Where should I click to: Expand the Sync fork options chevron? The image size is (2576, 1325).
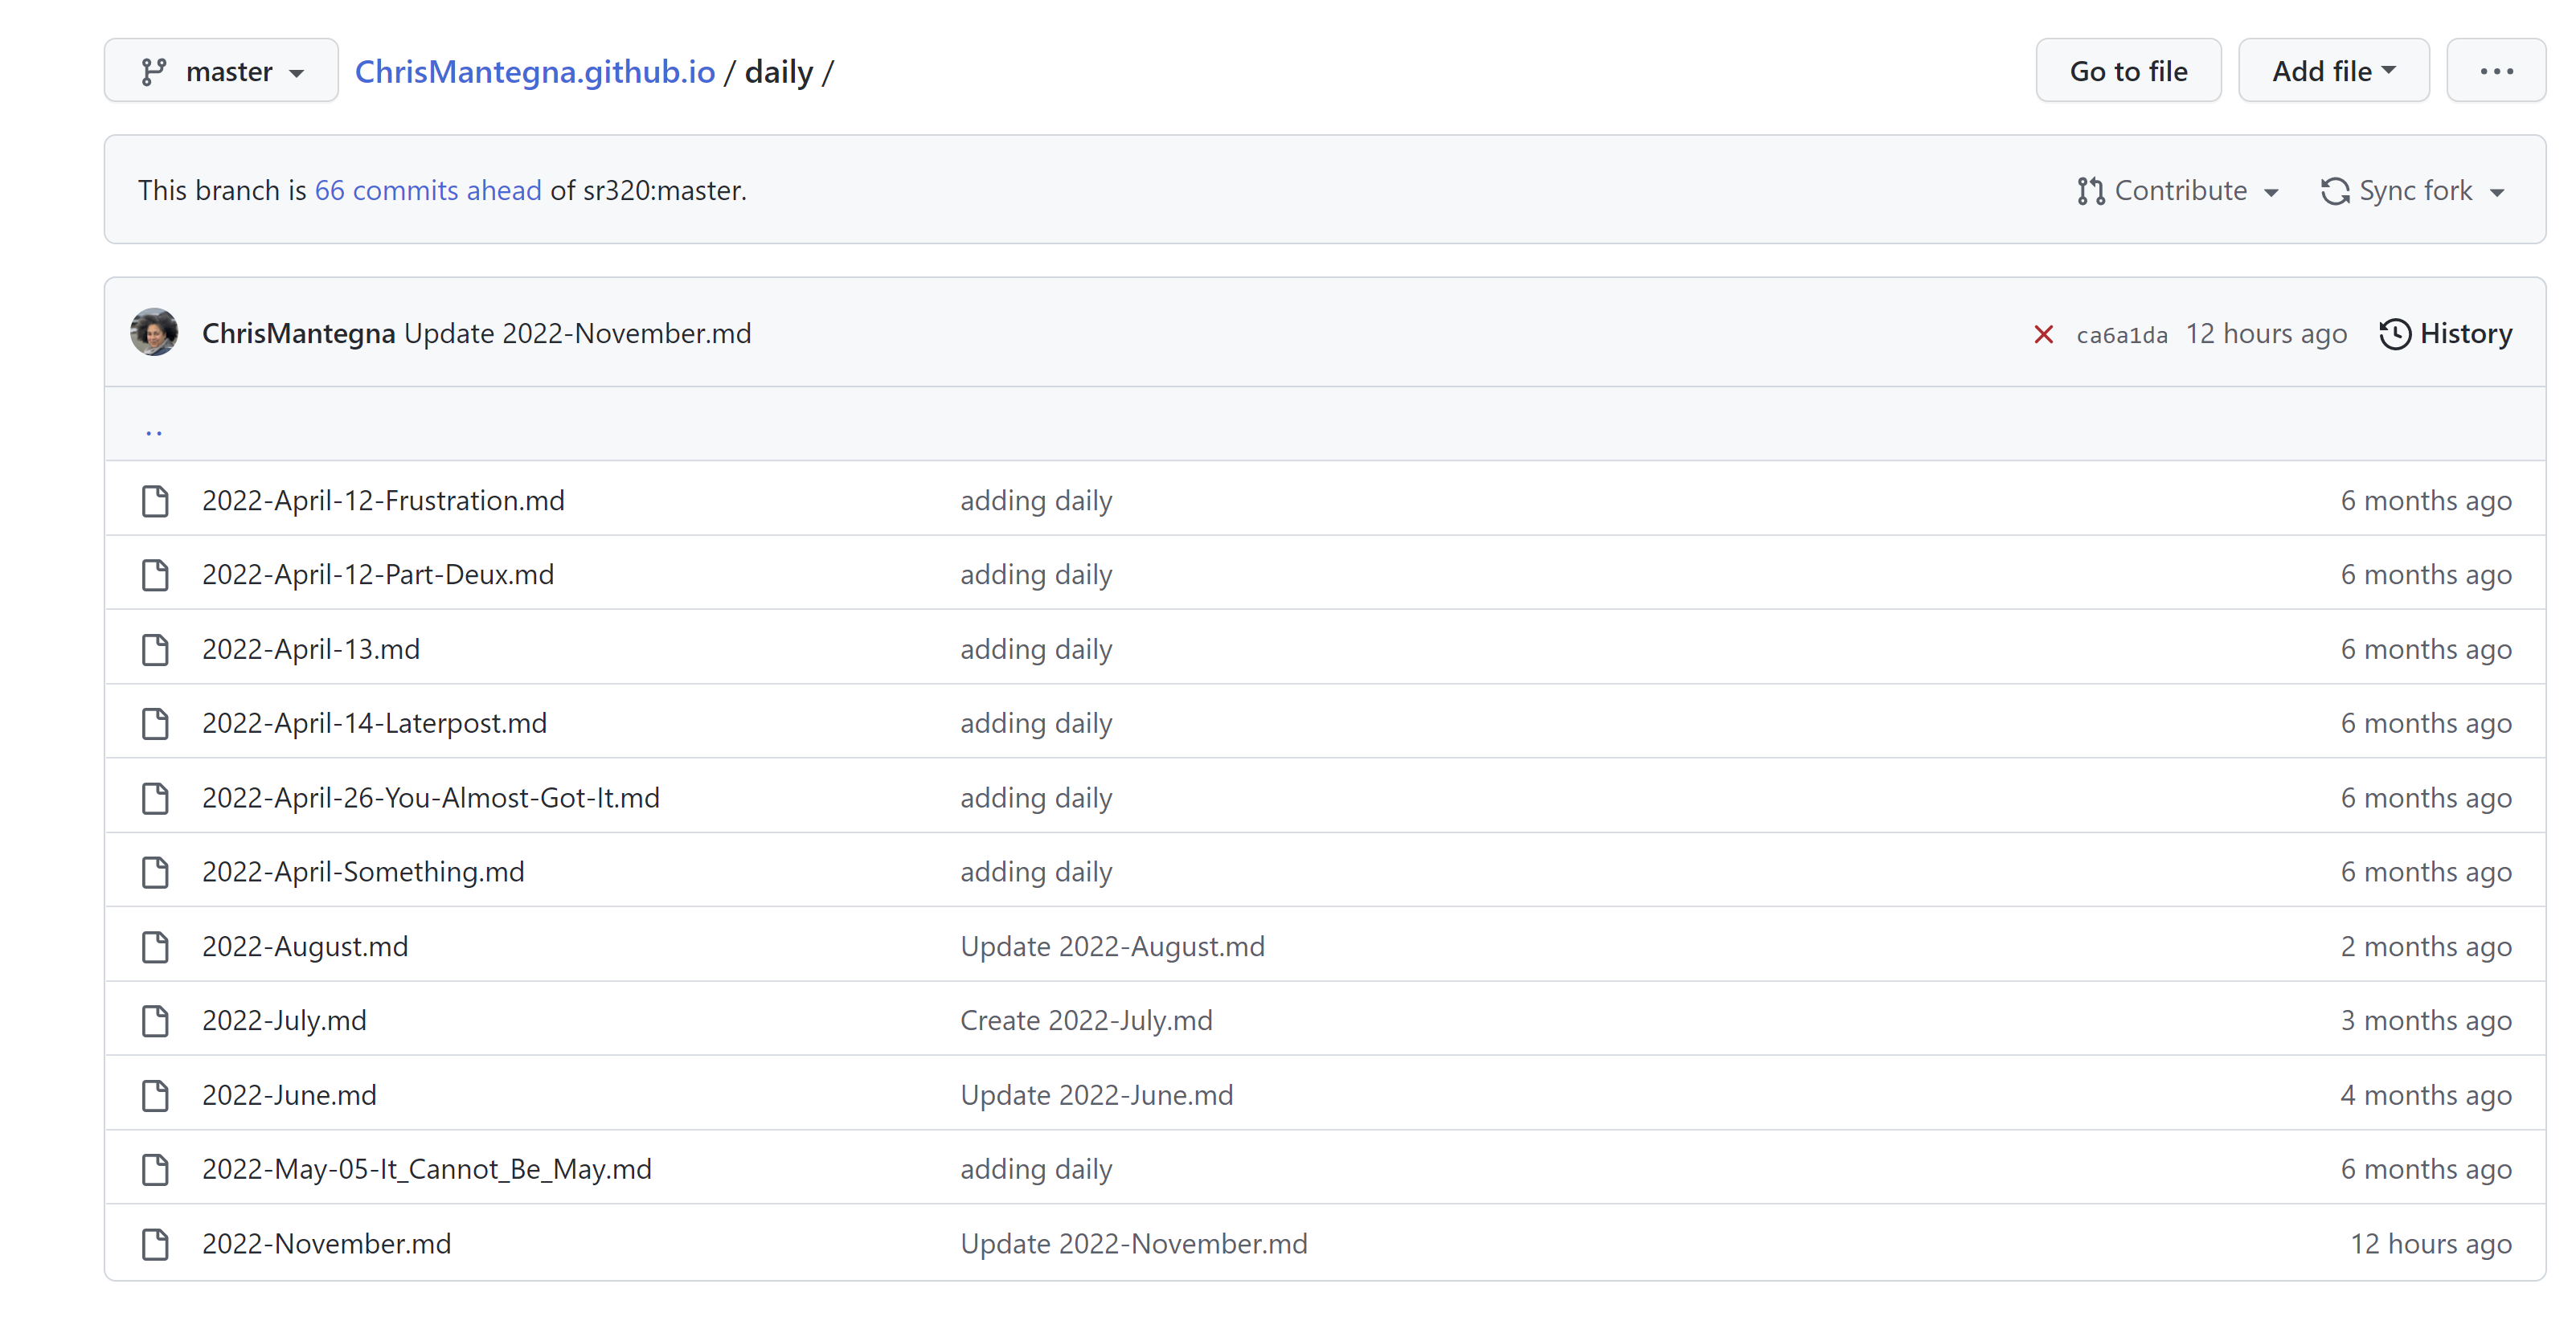click(2498, 191)
